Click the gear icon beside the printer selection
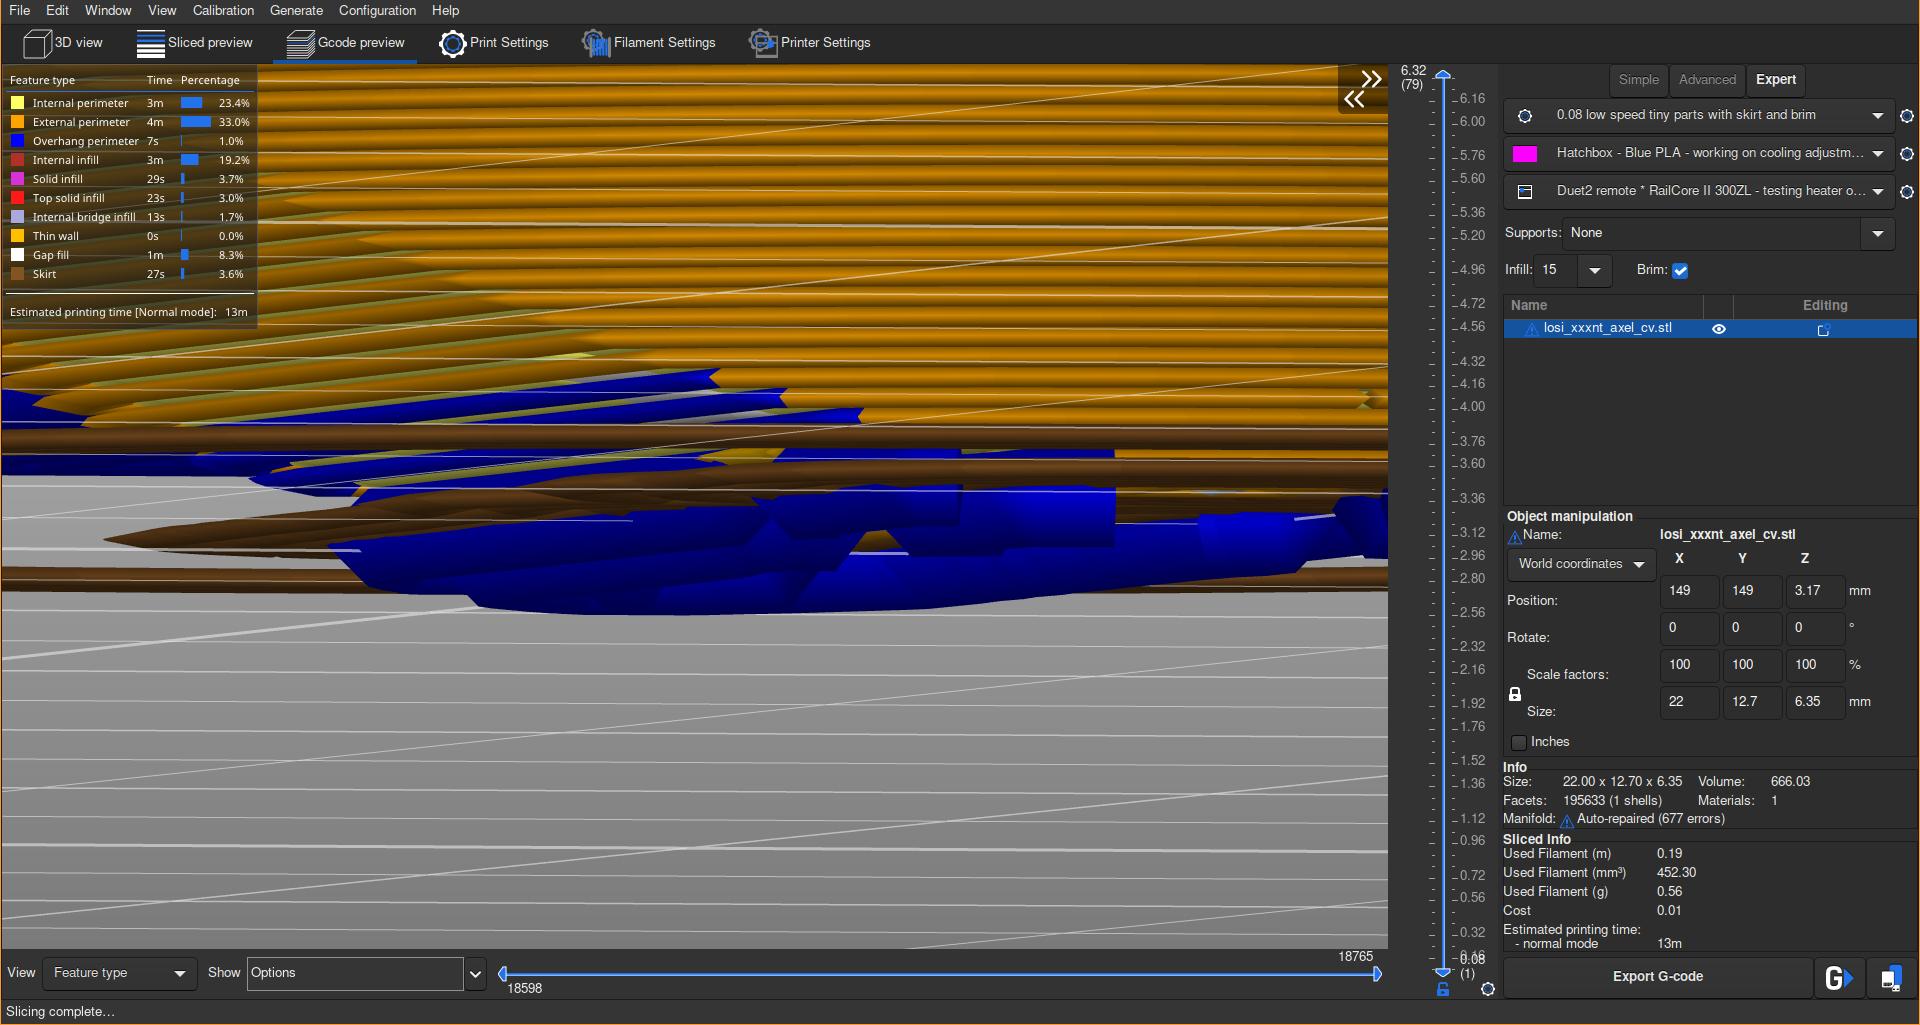The image size is (1920, 1025). 1906,192
